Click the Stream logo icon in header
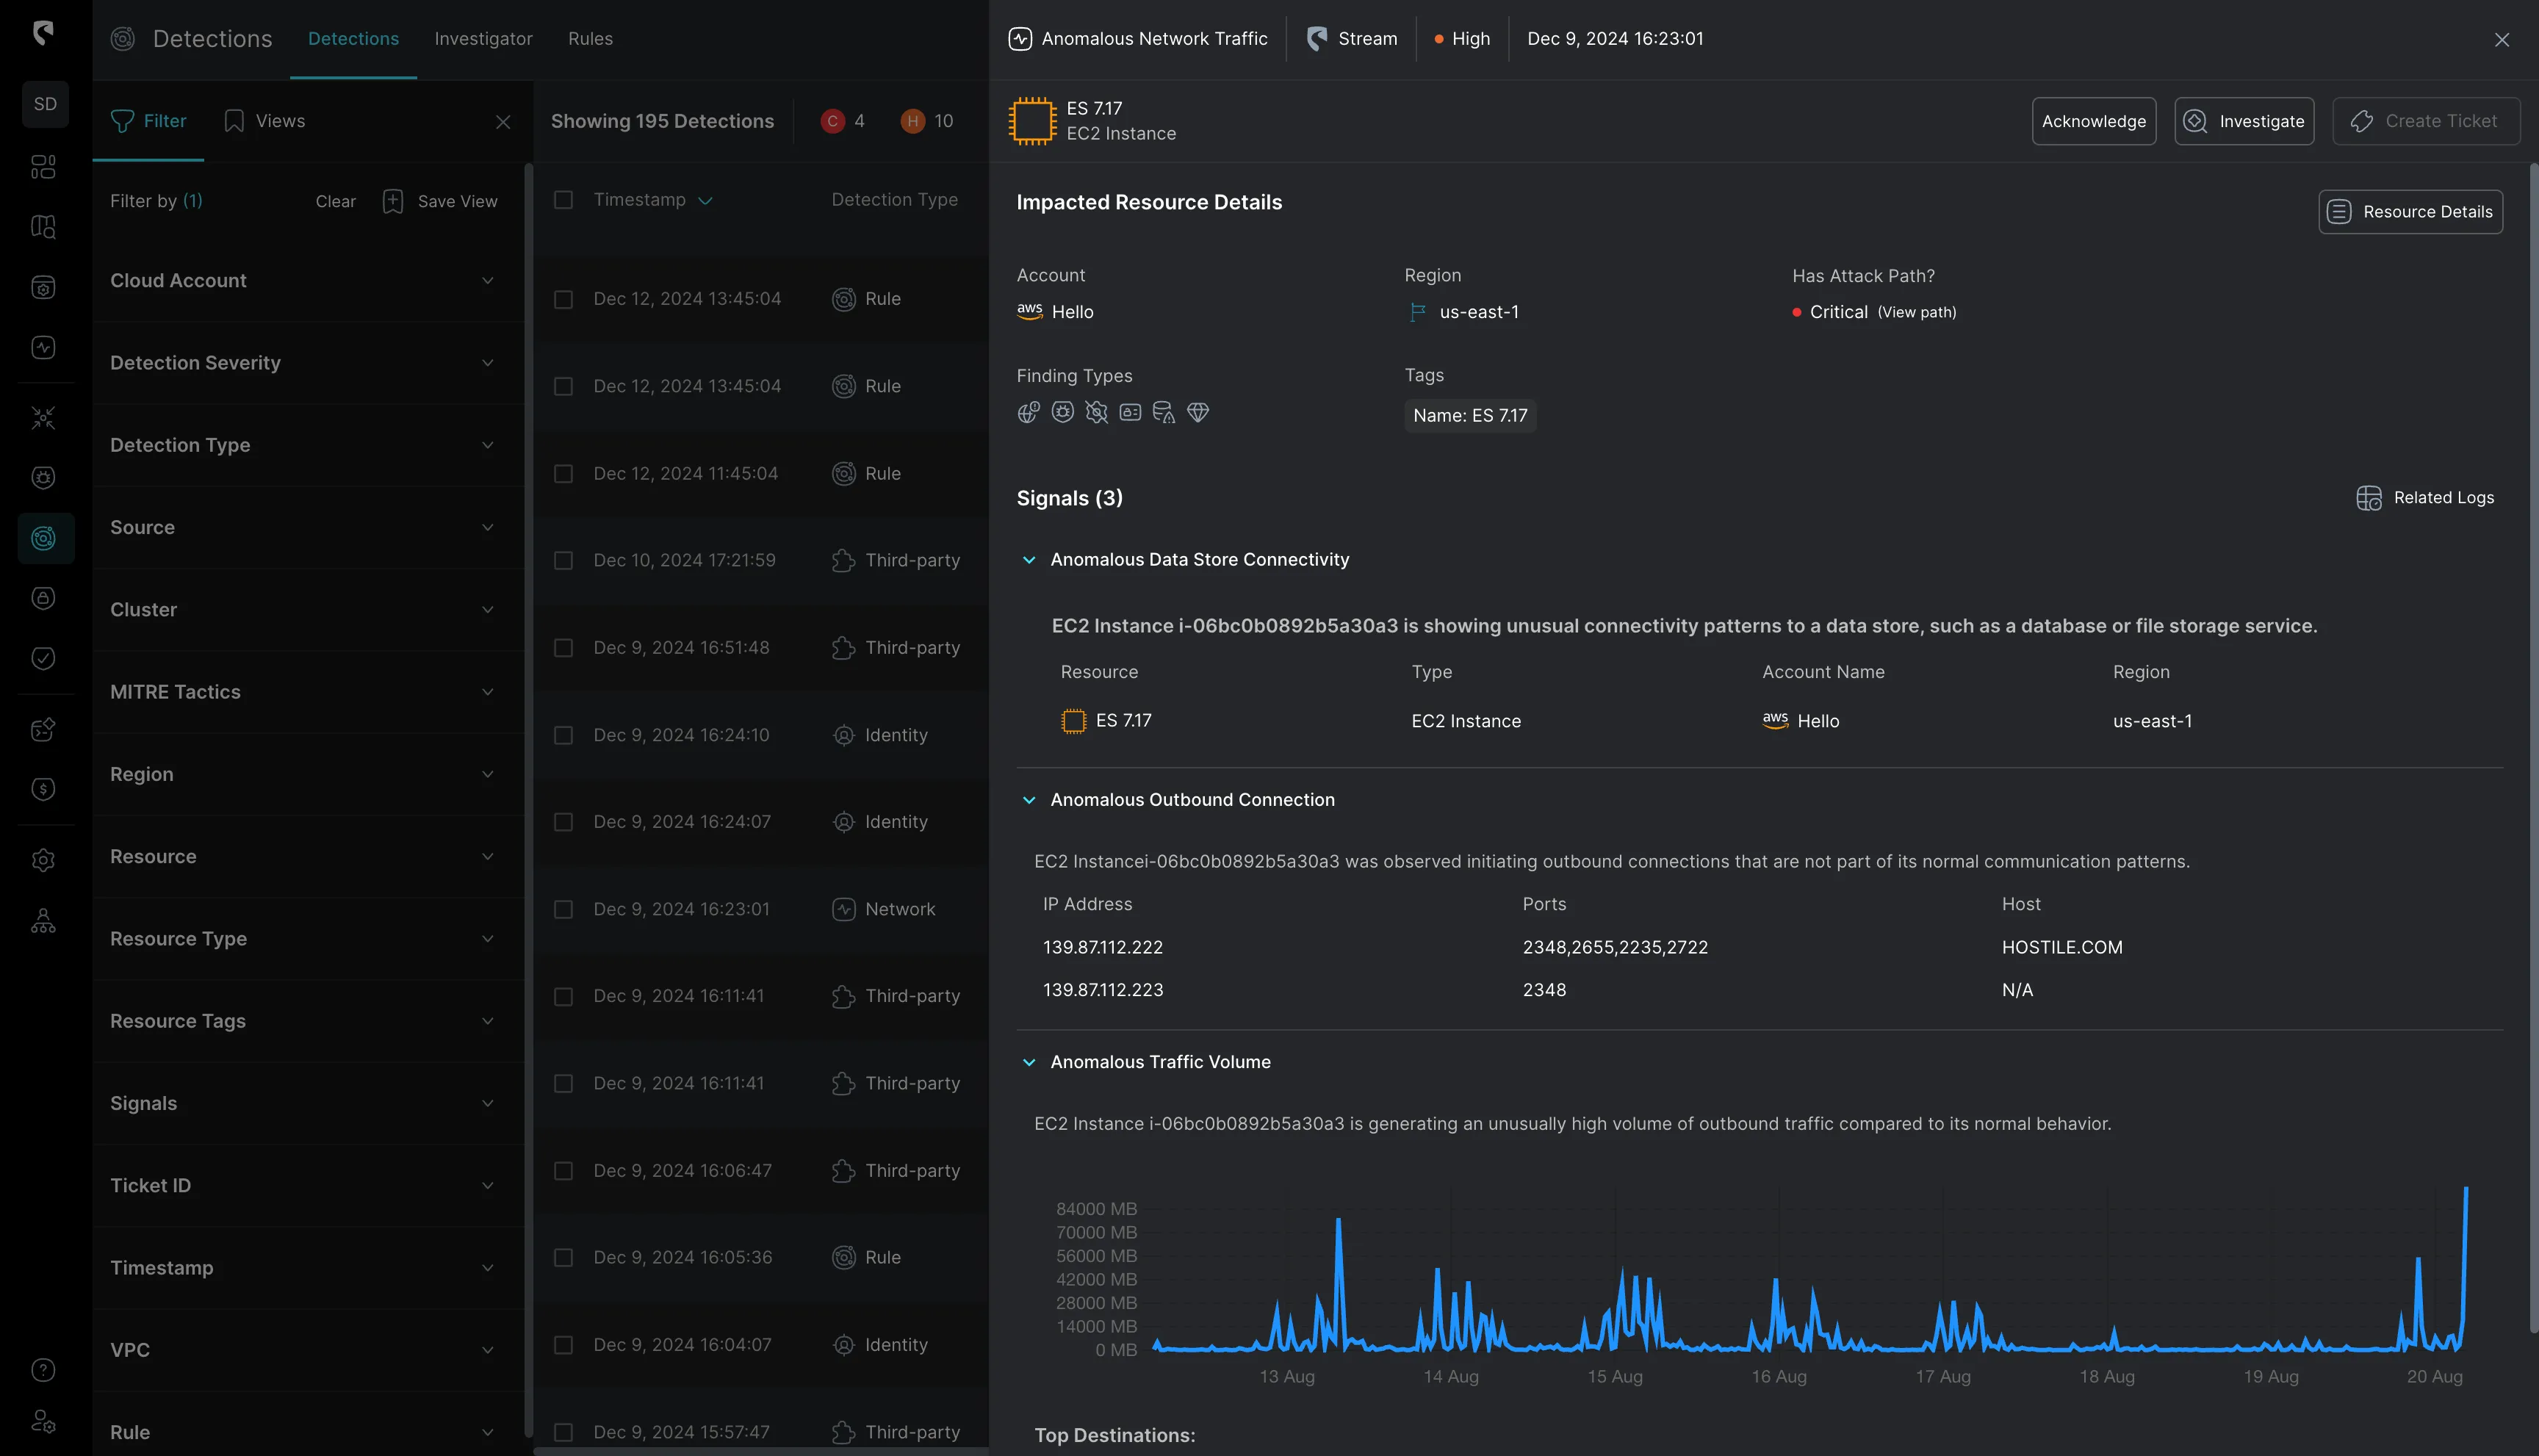The image size is (2539, 1456). click(1317, 39)
